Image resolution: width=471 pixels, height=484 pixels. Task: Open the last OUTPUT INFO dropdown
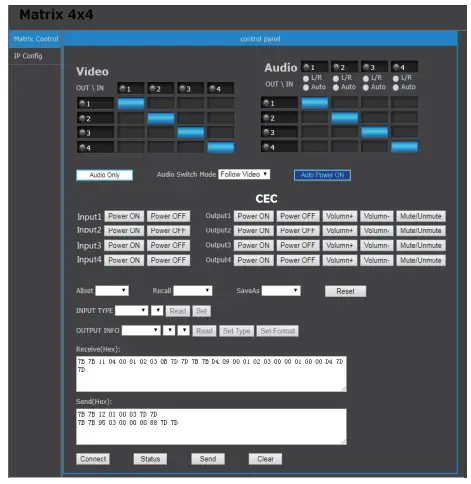(184, 330)
